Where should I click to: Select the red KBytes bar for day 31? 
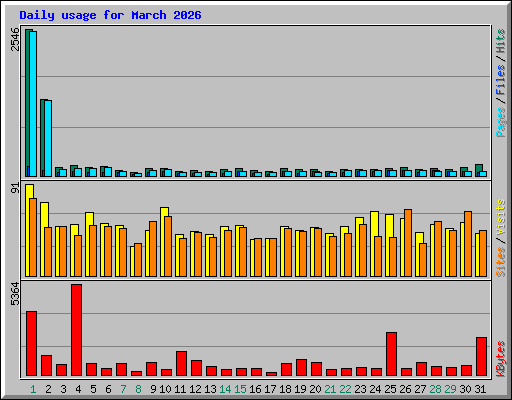click(x=481, y=357)
